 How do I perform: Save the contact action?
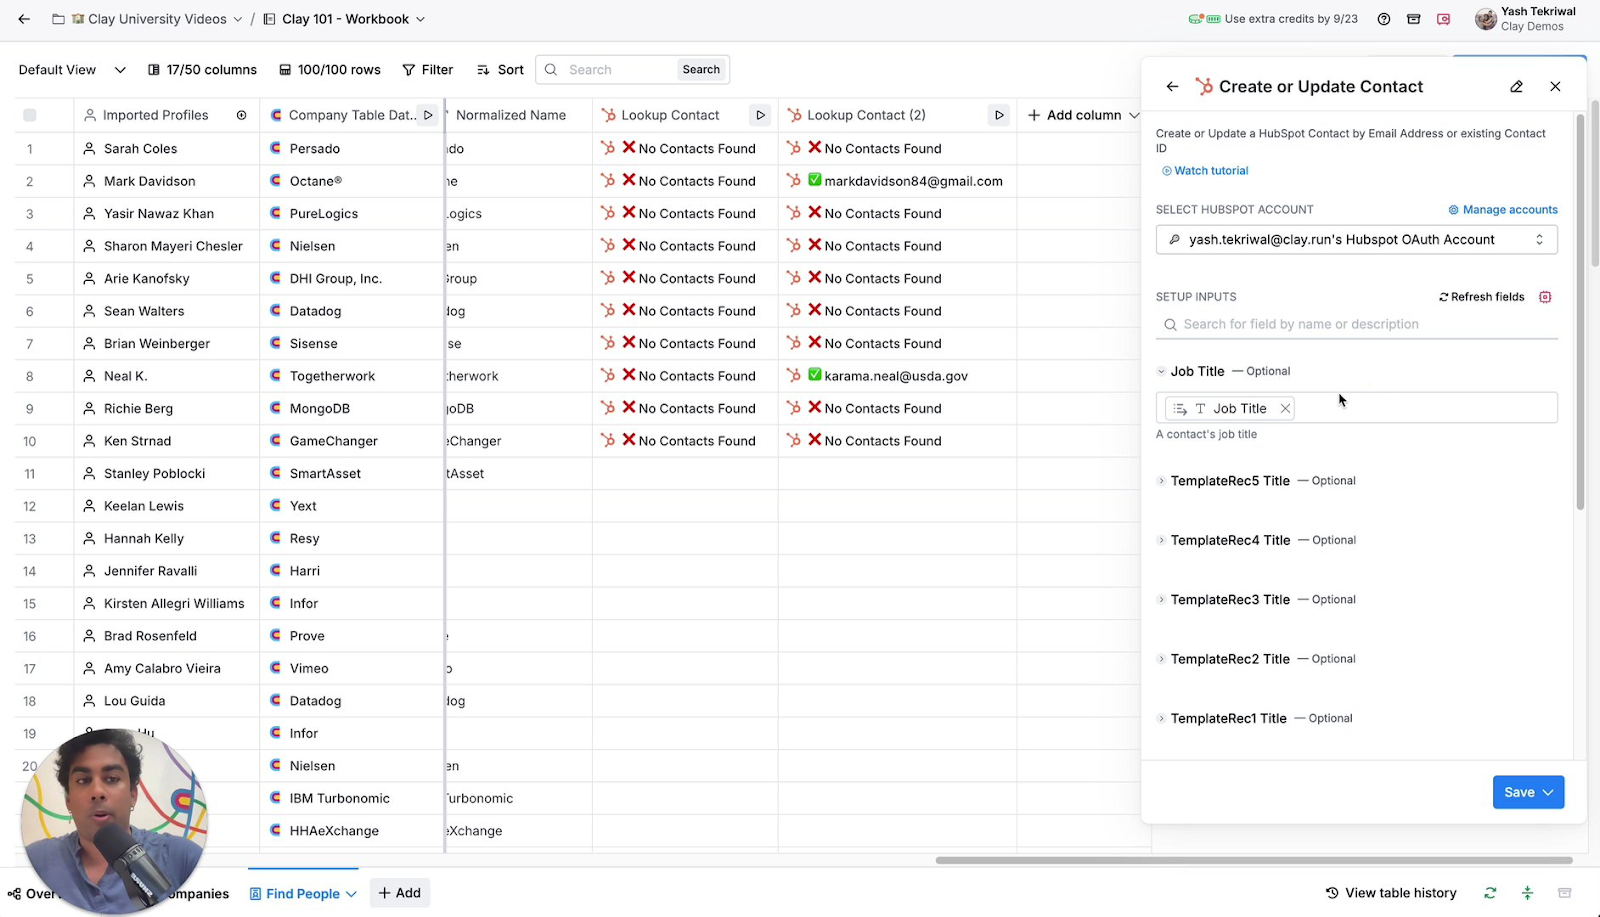tap(1519, 792)
